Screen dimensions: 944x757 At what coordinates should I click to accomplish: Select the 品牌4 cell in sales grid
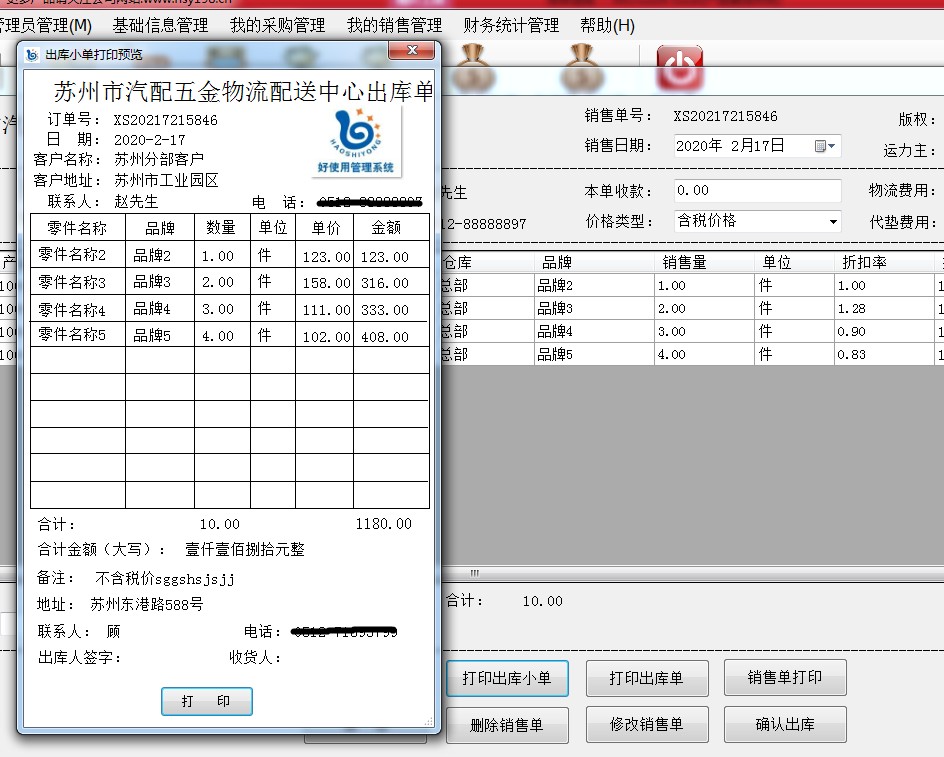click(x=594, y=331)
